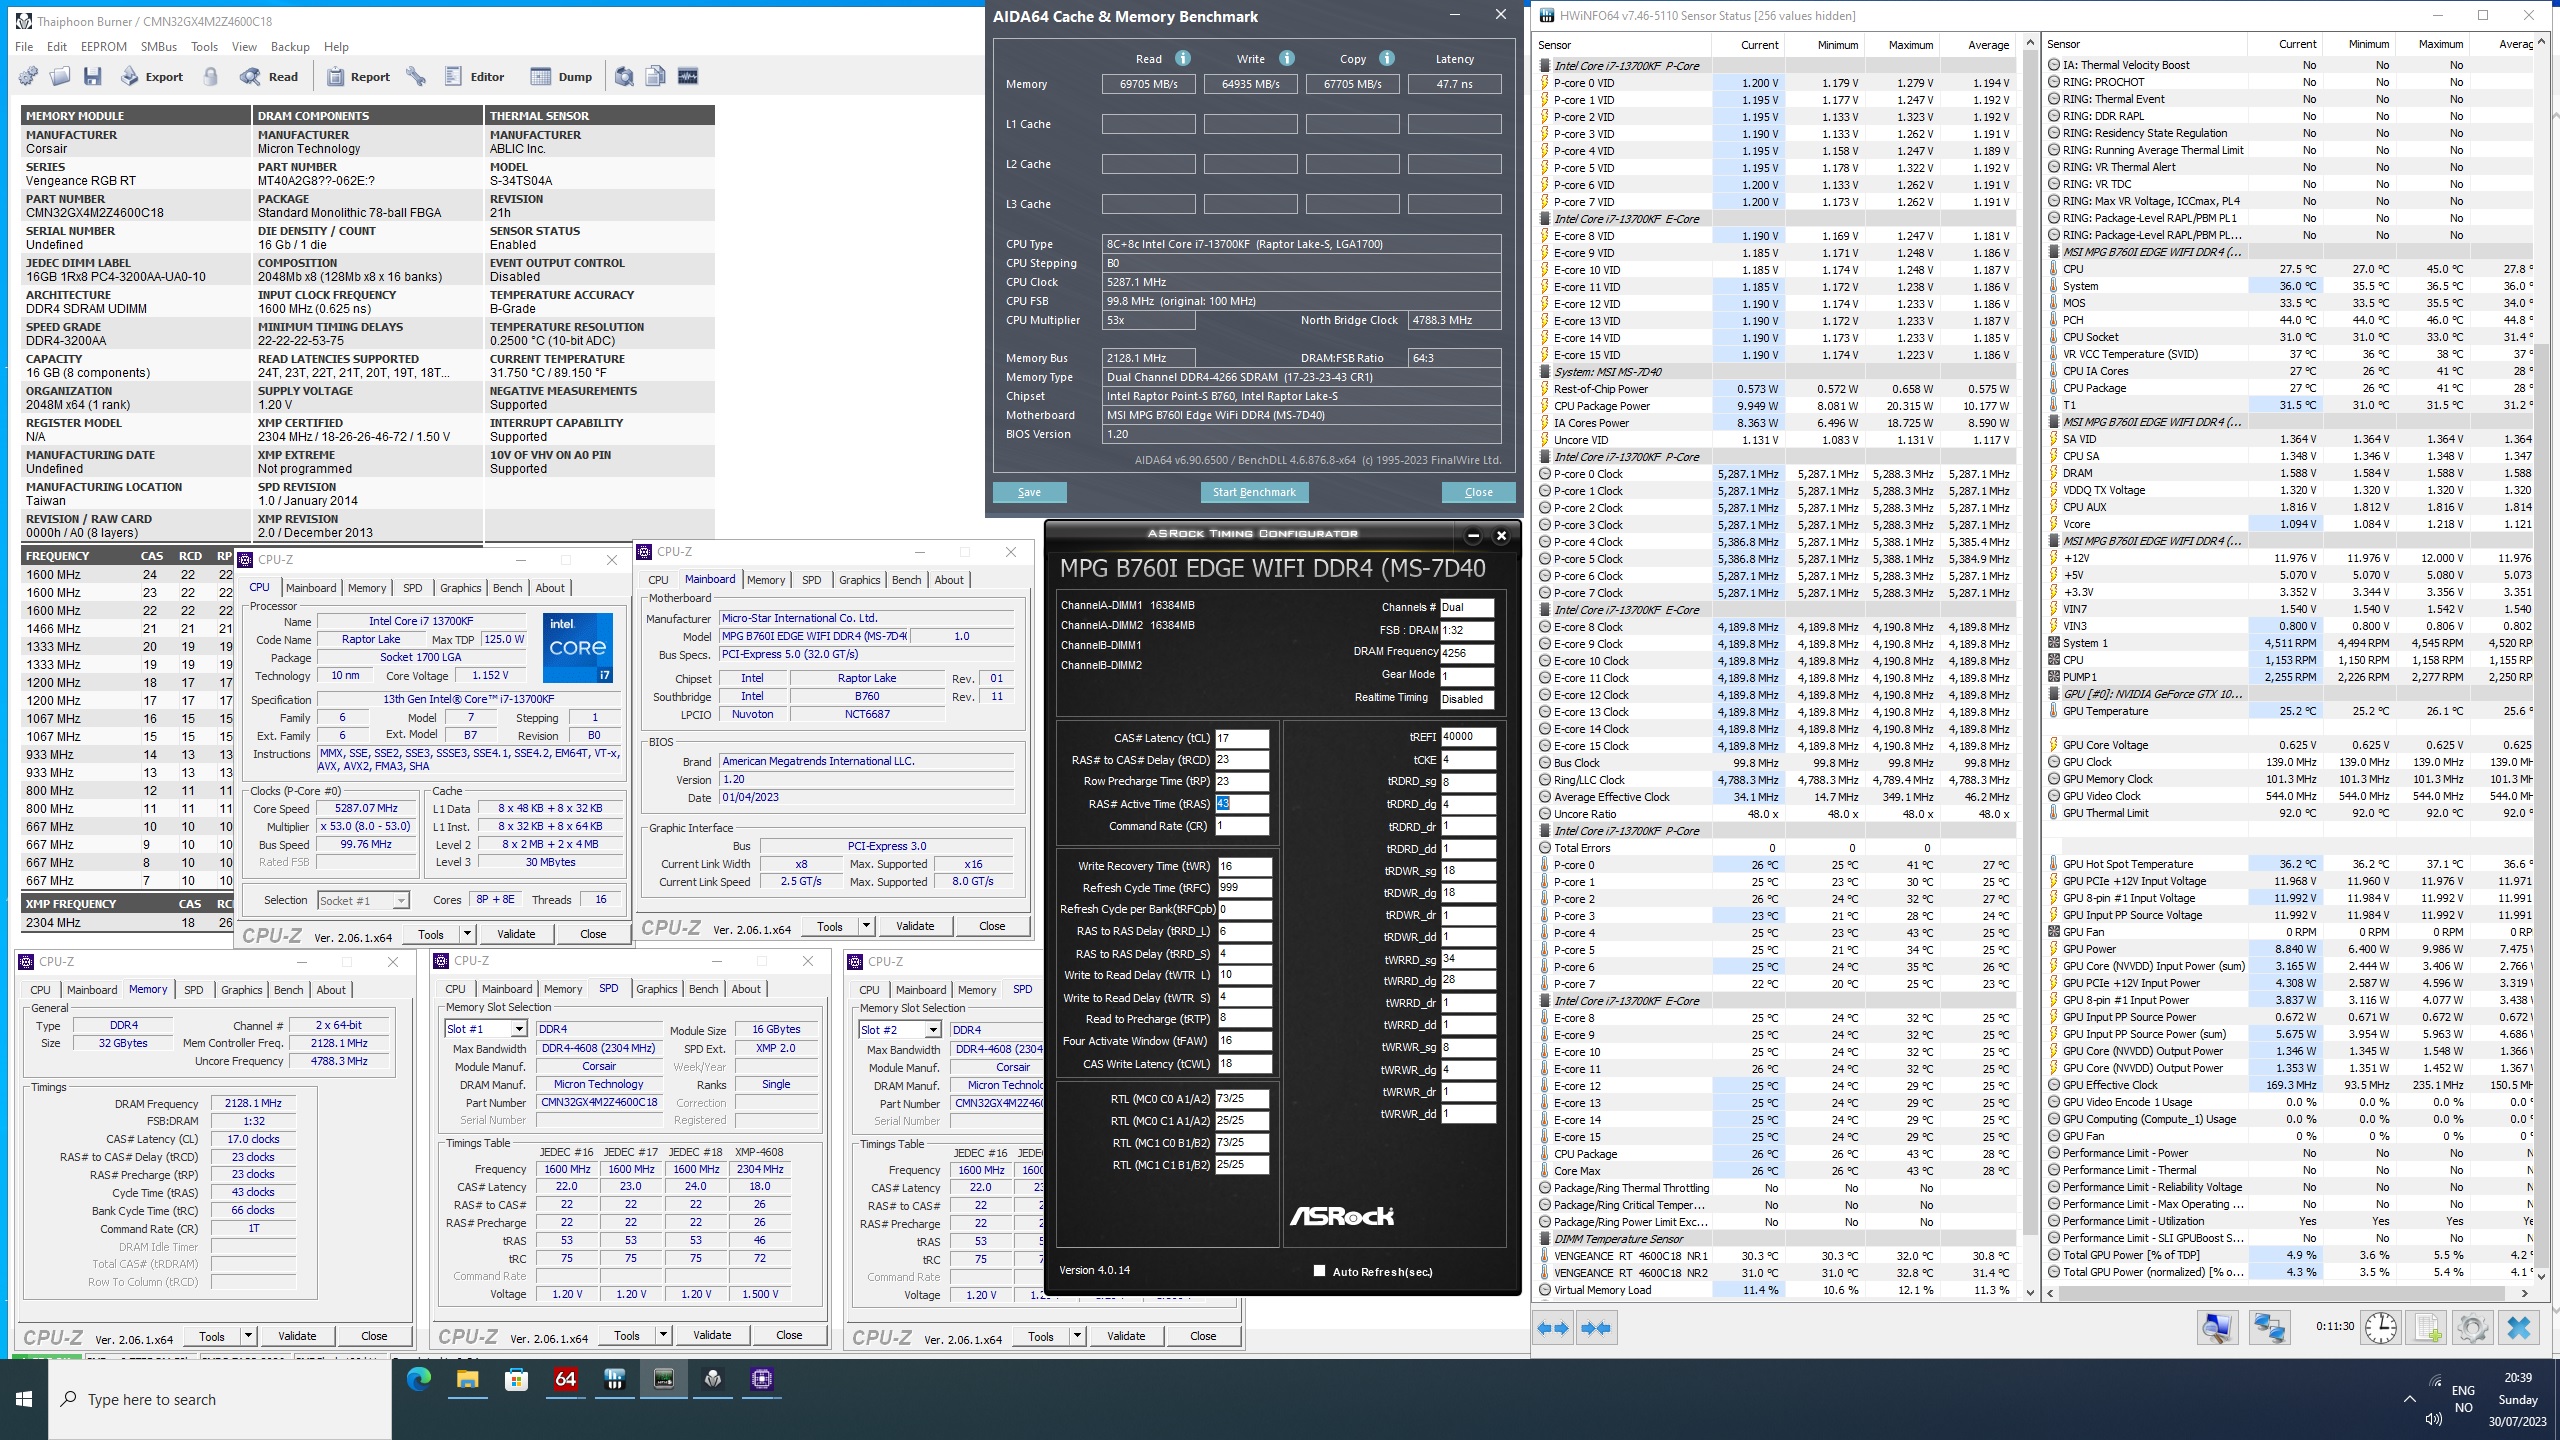This screenshot has width=2560, height=1440.
Task: Open the Dump view in Thaiphoon Burner
Action: point(562,76)
